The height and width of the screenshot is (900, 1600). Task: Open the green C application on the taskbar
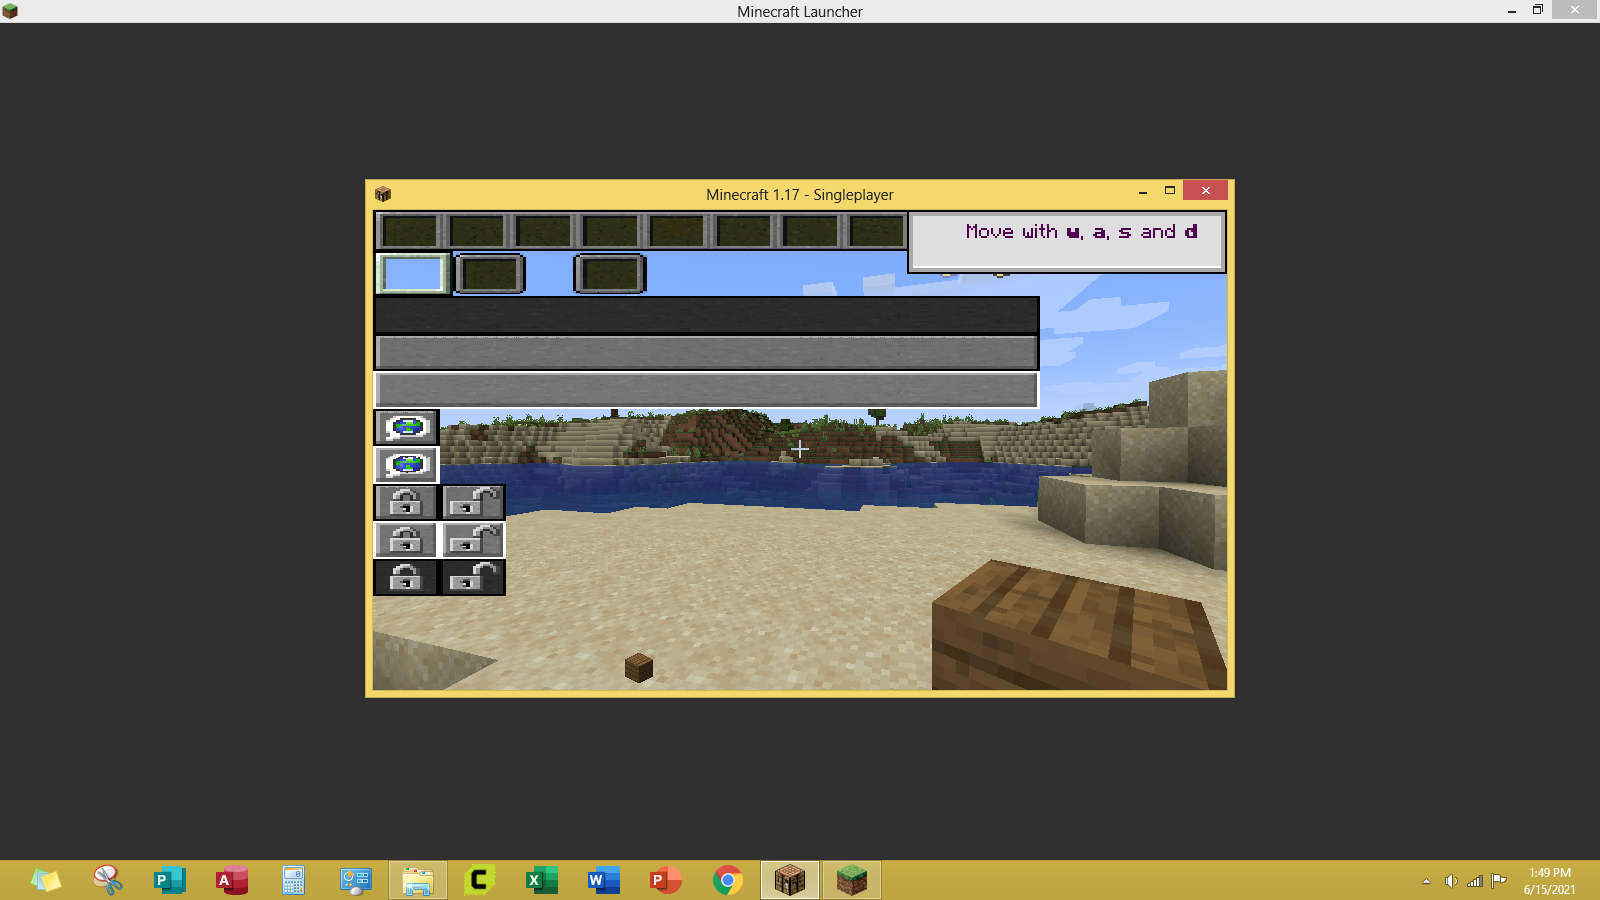[479, 880]
